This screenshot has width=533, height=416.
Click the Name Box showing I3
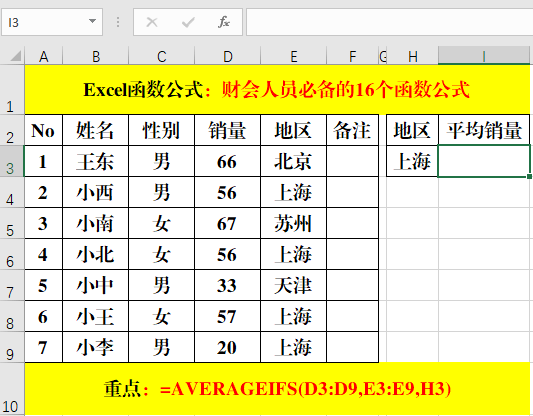[x=52, y=22]
